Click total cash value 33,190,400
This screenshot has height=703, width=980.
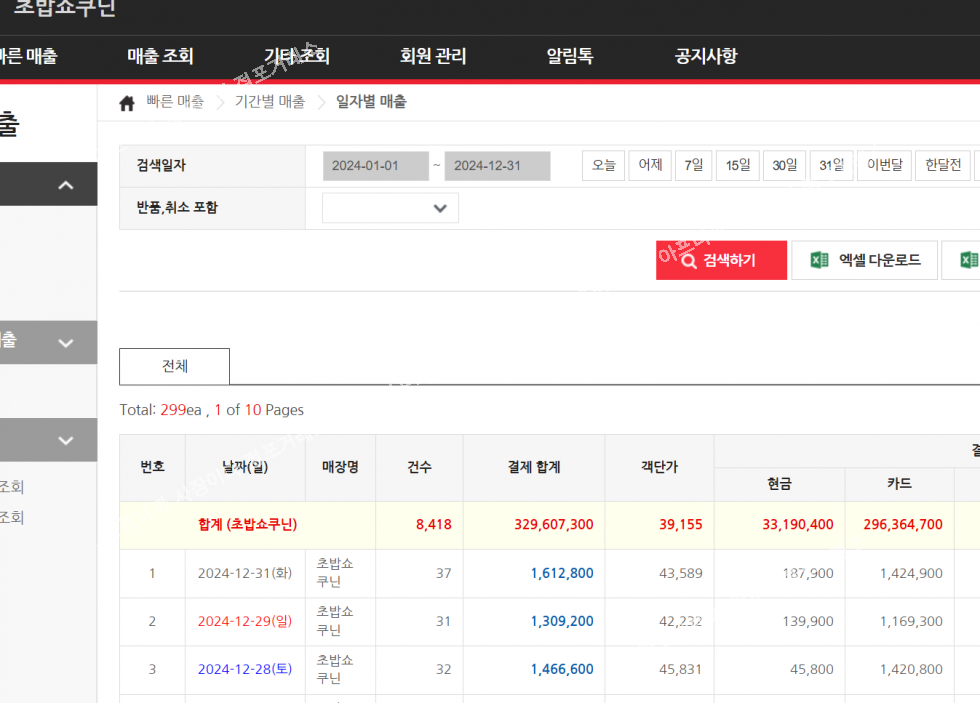(798, 525)
